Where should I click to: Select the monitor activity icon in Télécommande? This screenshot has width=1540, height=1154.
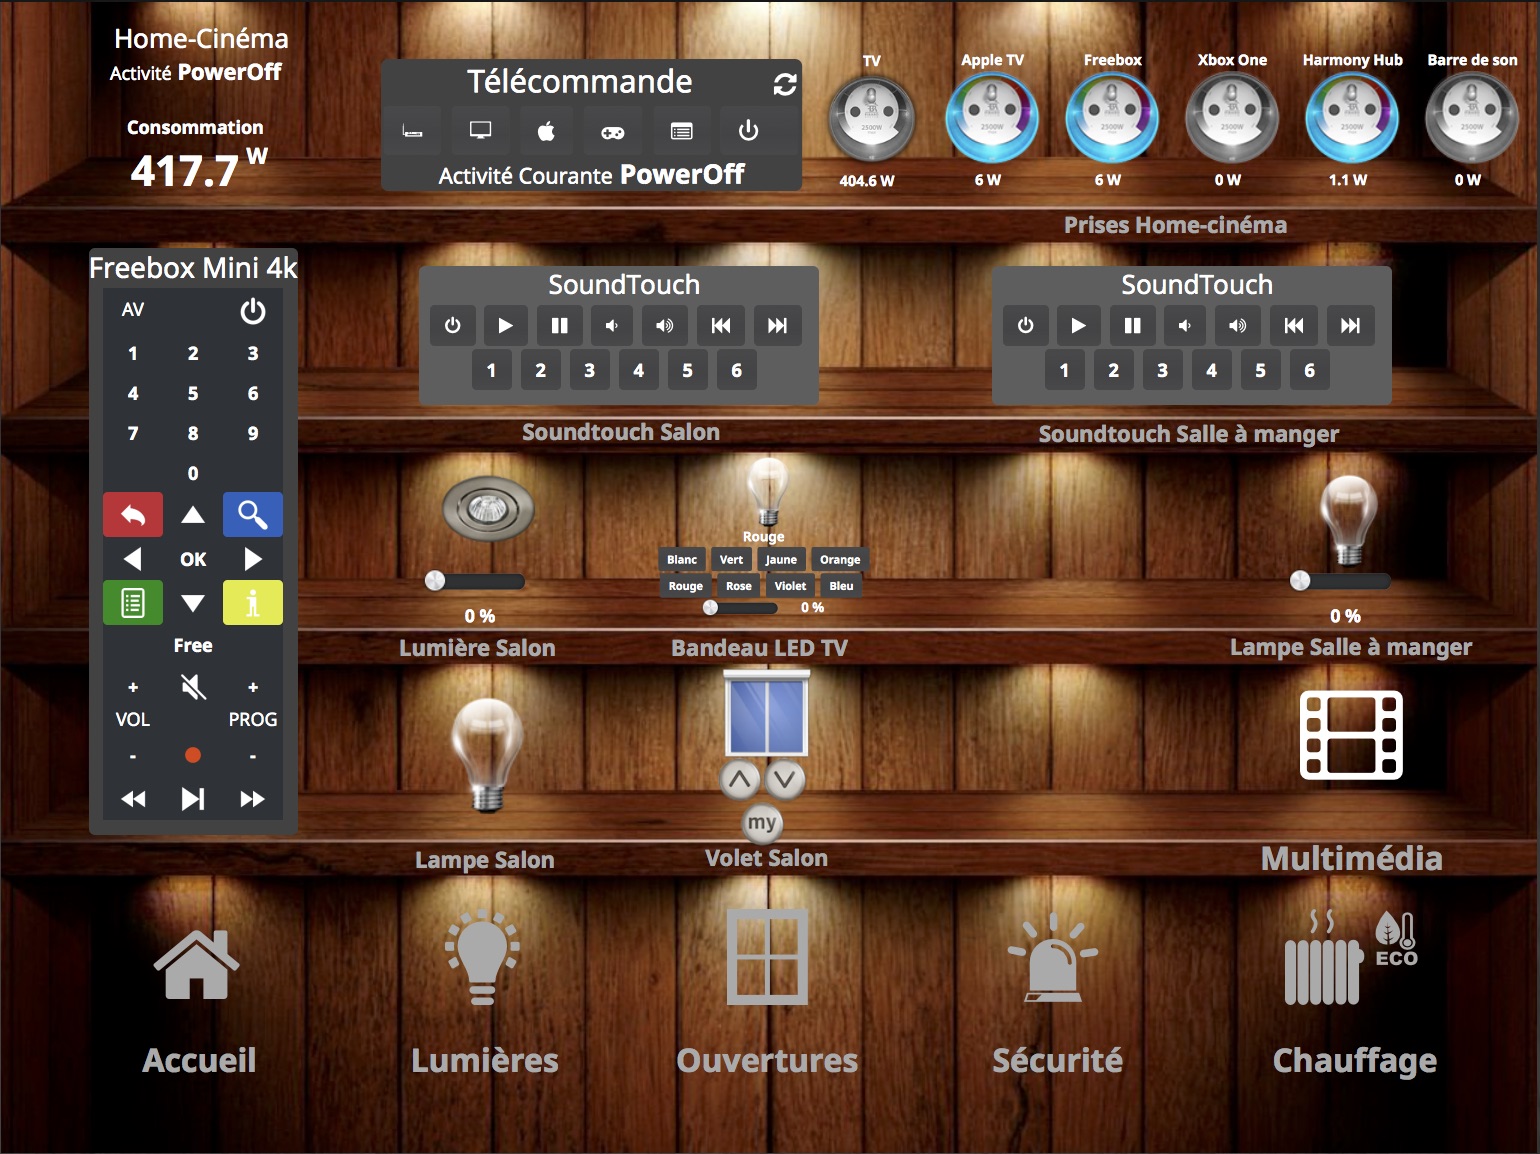[480, 131]
